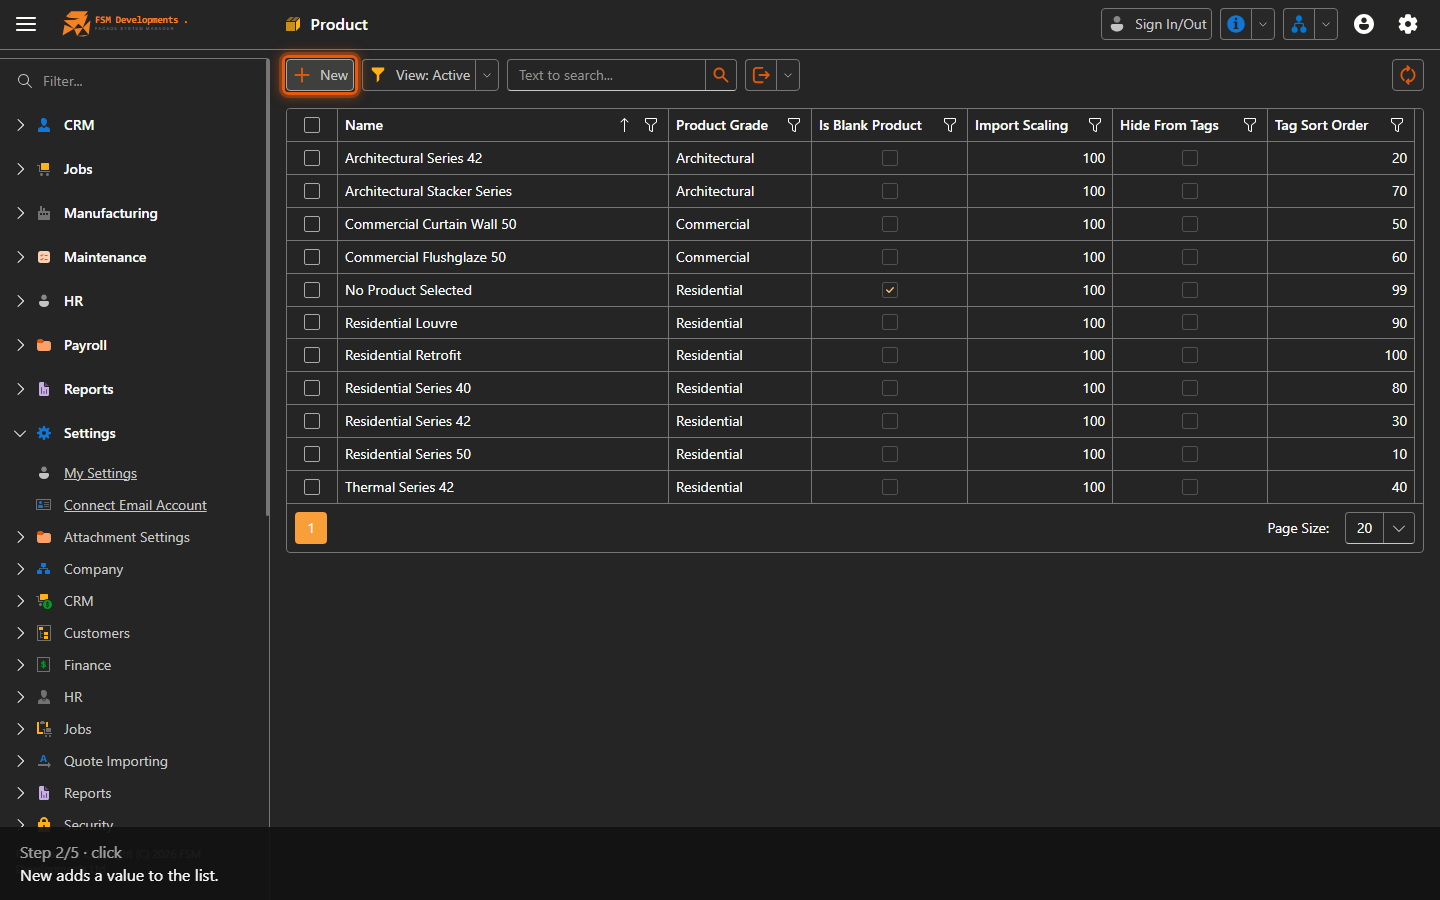Expand the top-level Jobs section in sidebar
Viewport: 1440px width, 900px height.
(x=20, y=169)
